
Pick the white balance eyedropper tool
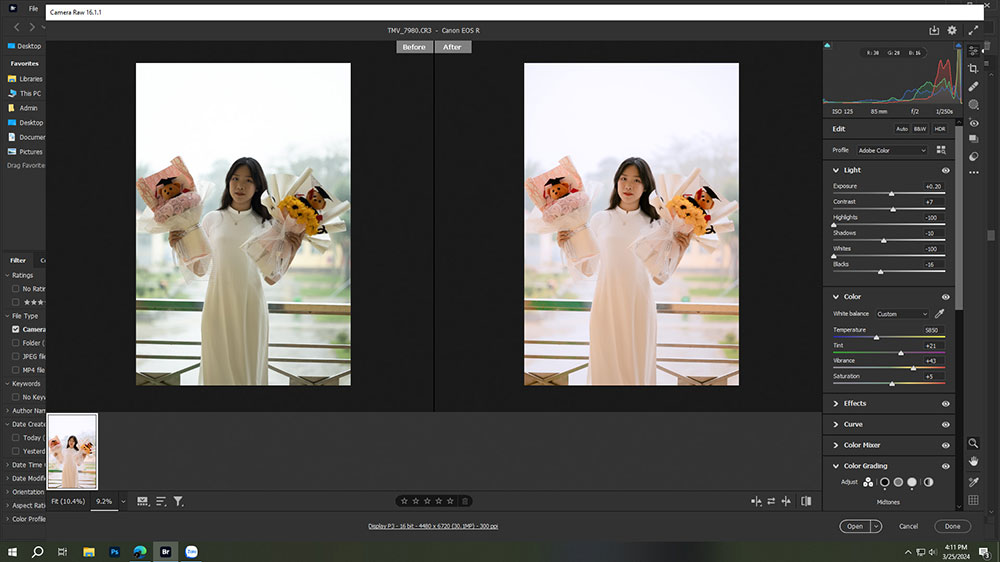point(939,313)
